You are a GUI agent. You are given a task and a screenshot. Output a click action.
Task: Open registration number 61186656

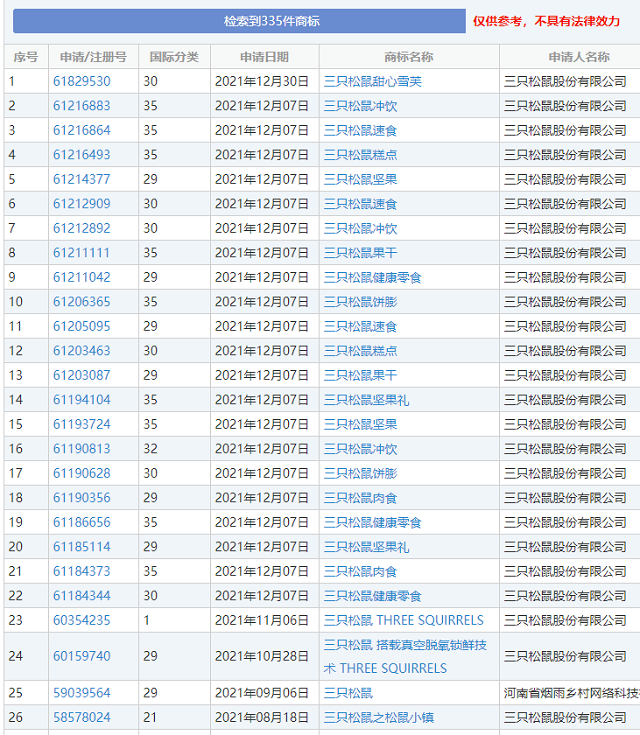82,522
